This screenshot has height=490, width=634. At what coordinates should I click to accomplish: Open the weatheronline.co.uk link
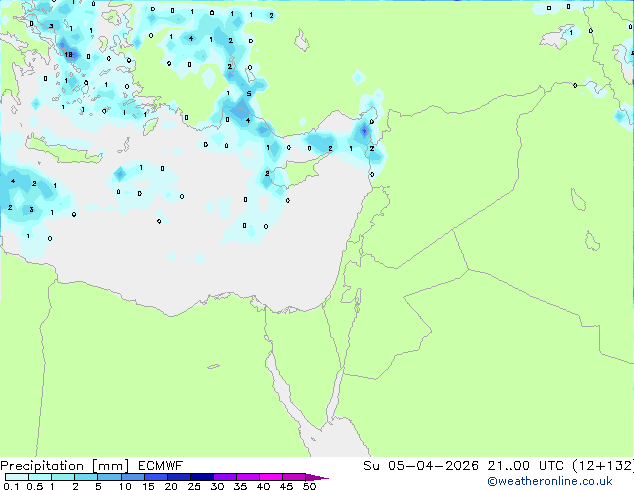tap(549, 481)
